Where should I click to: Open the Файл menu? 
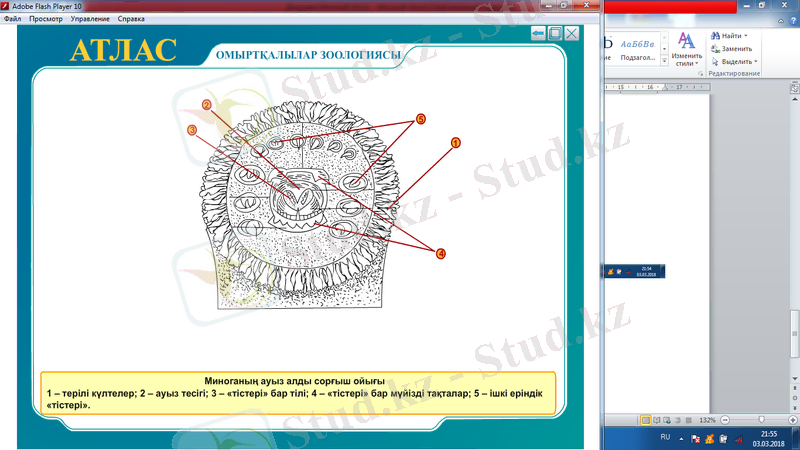[x=12, y=19]
